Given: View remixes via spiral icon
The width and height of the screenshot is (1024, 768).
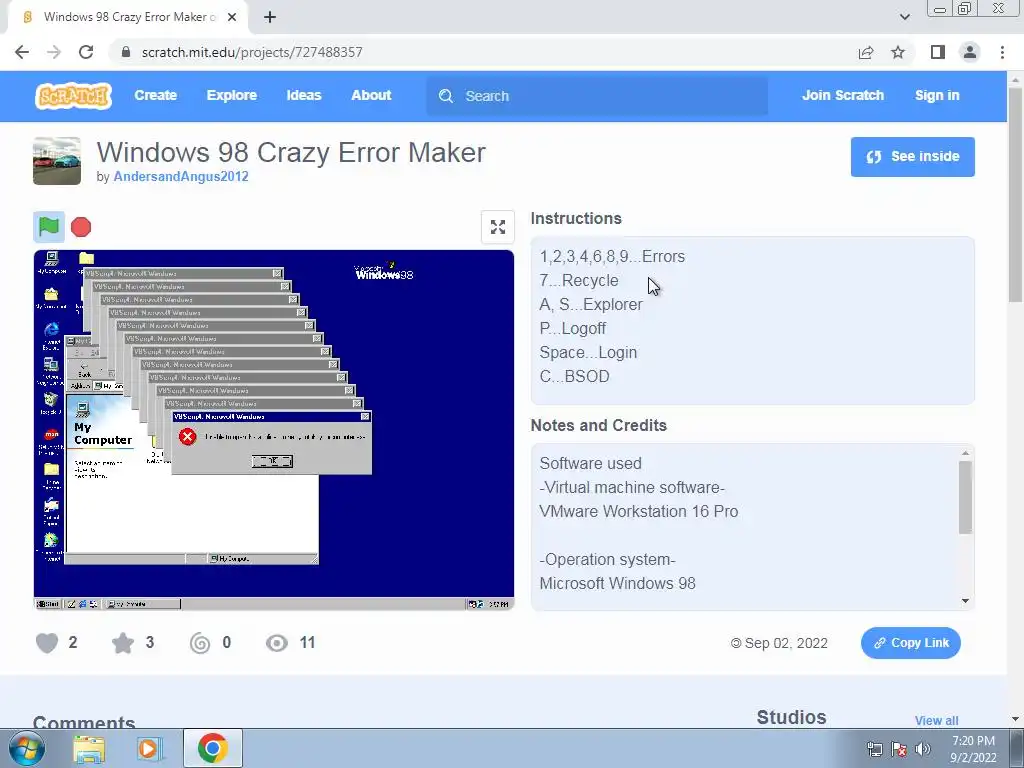Looking at the screenshot, I should [200, 643].
